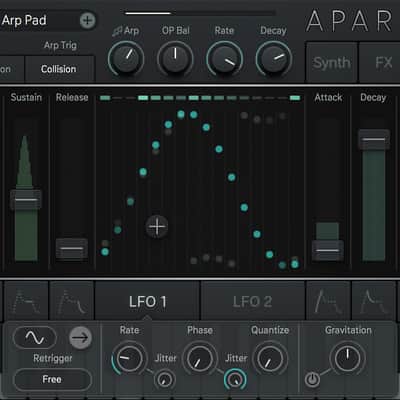The height and width of the screenshot is (400, 400).
Task: Click the OP Bal knob
Action: (x=175, y=59)
